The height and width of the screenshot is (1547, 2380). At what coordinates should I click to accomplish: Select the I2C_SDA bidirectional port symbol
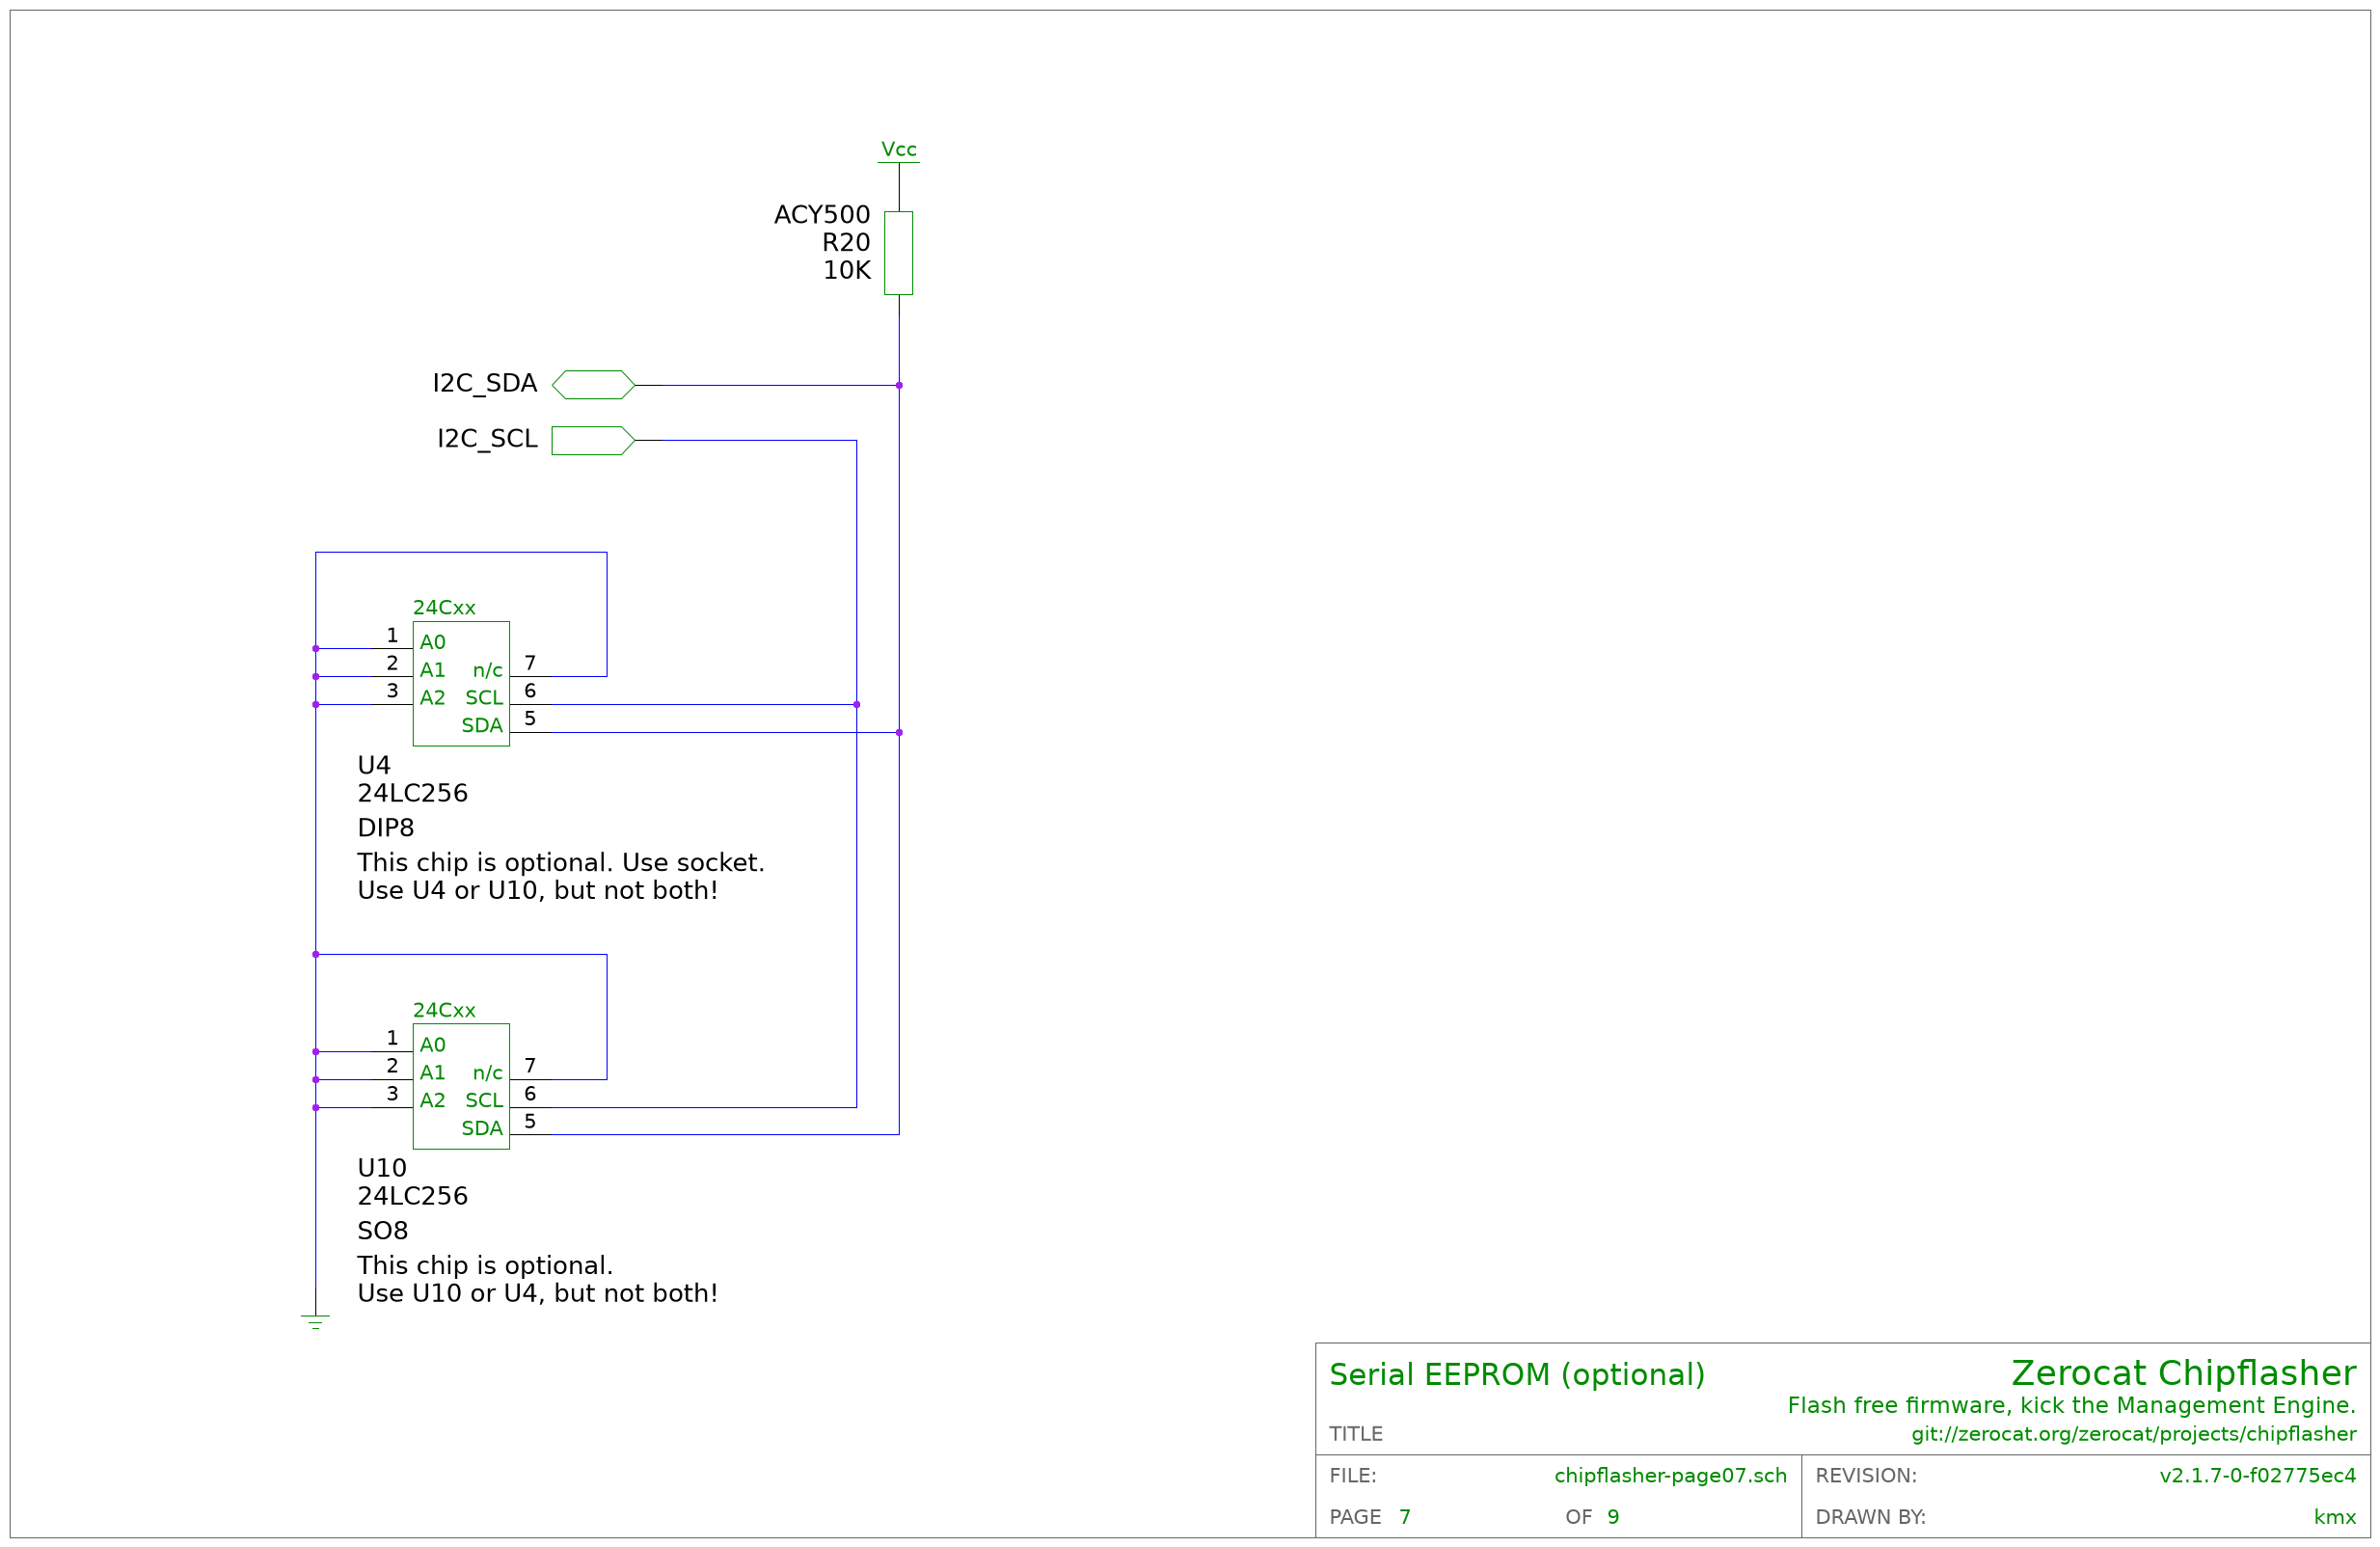[x=593, y=385]
